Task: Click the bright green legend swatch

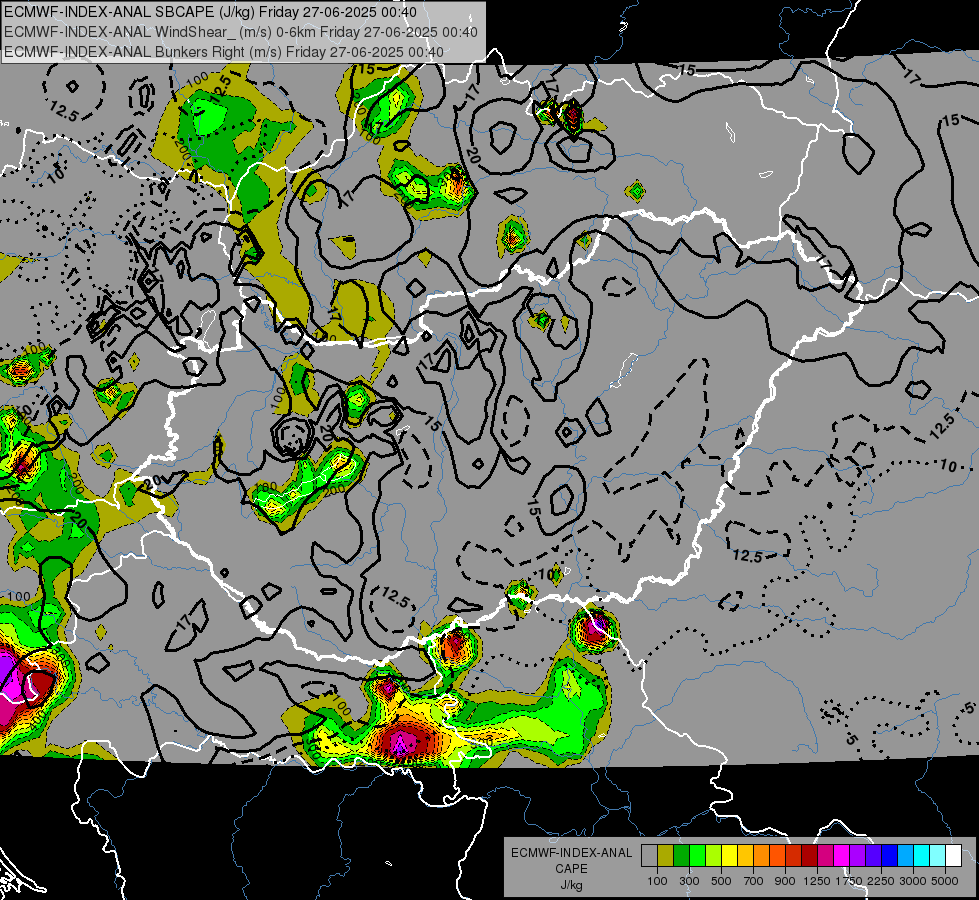Action: click(x=697, y=856)
